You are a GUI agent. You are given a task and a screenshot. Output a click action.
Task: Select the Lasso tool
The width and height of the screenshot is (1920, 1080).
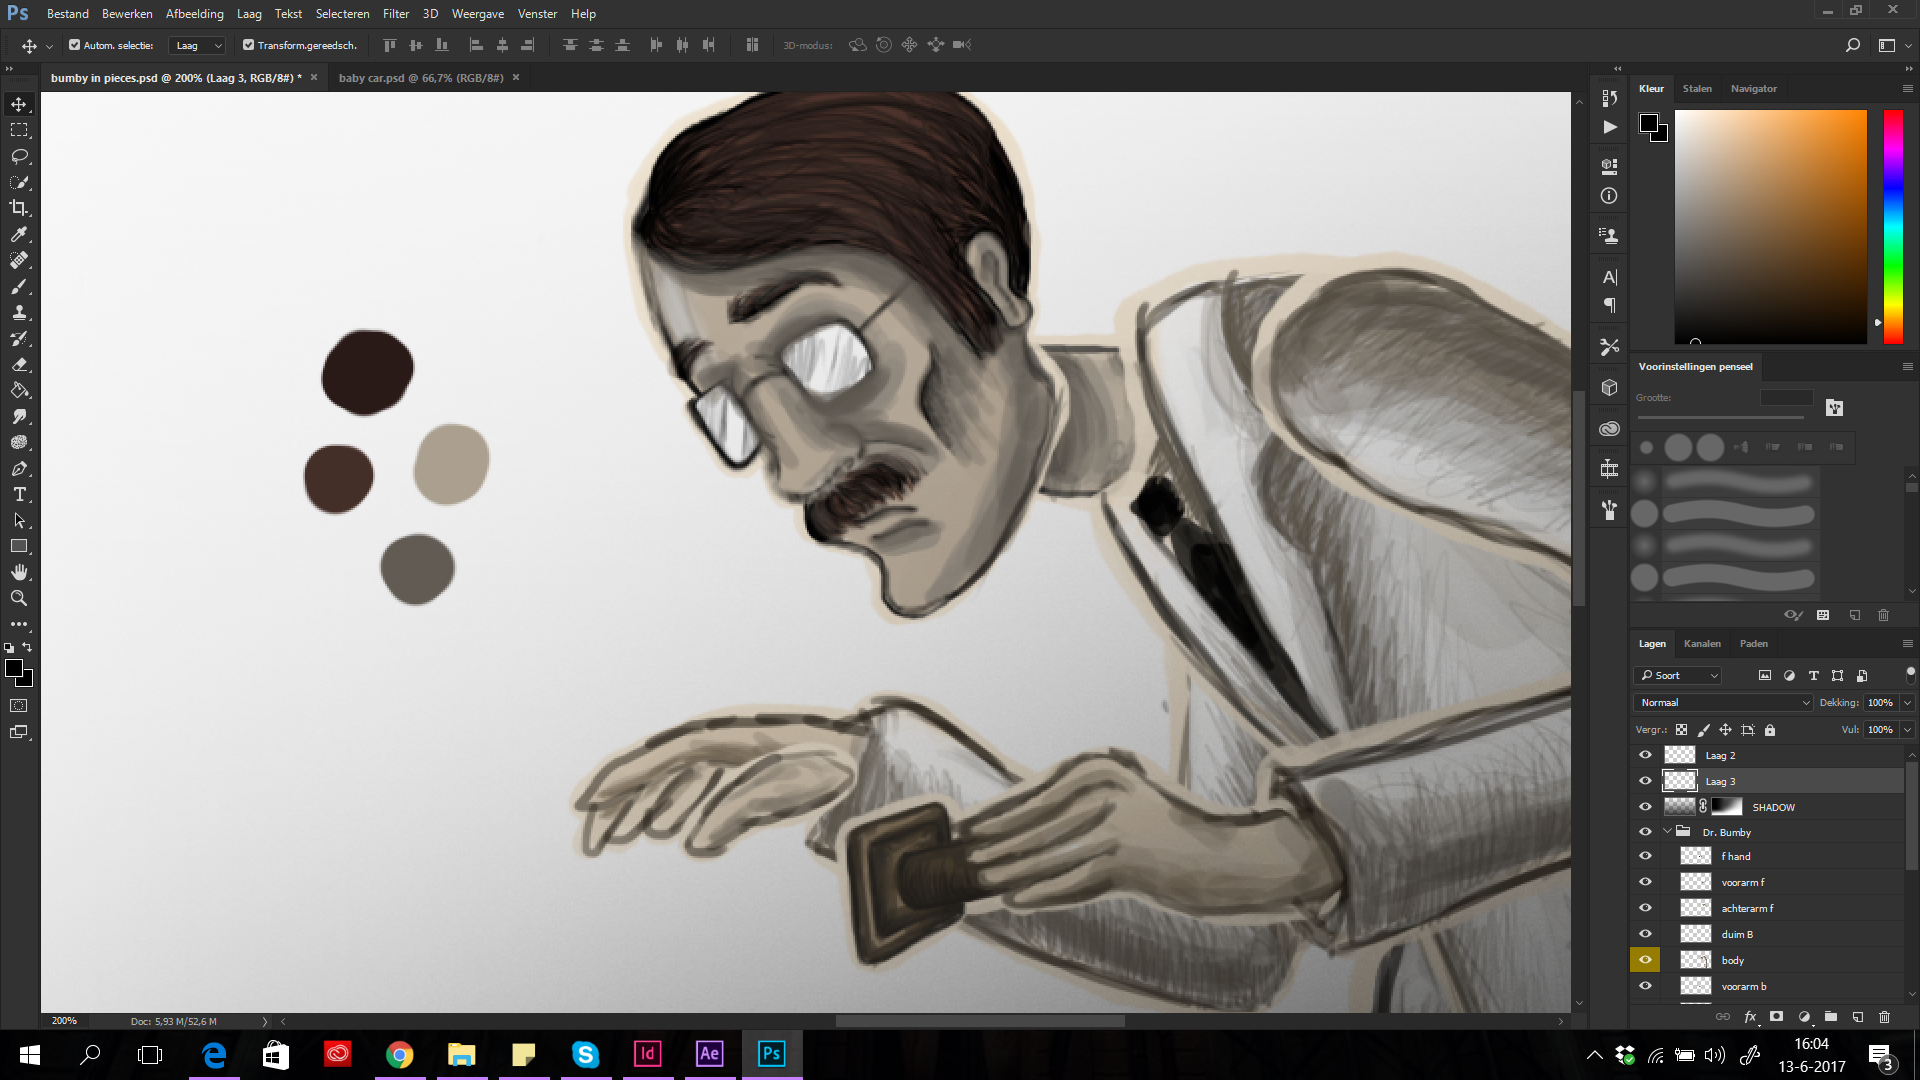[19, 156]
